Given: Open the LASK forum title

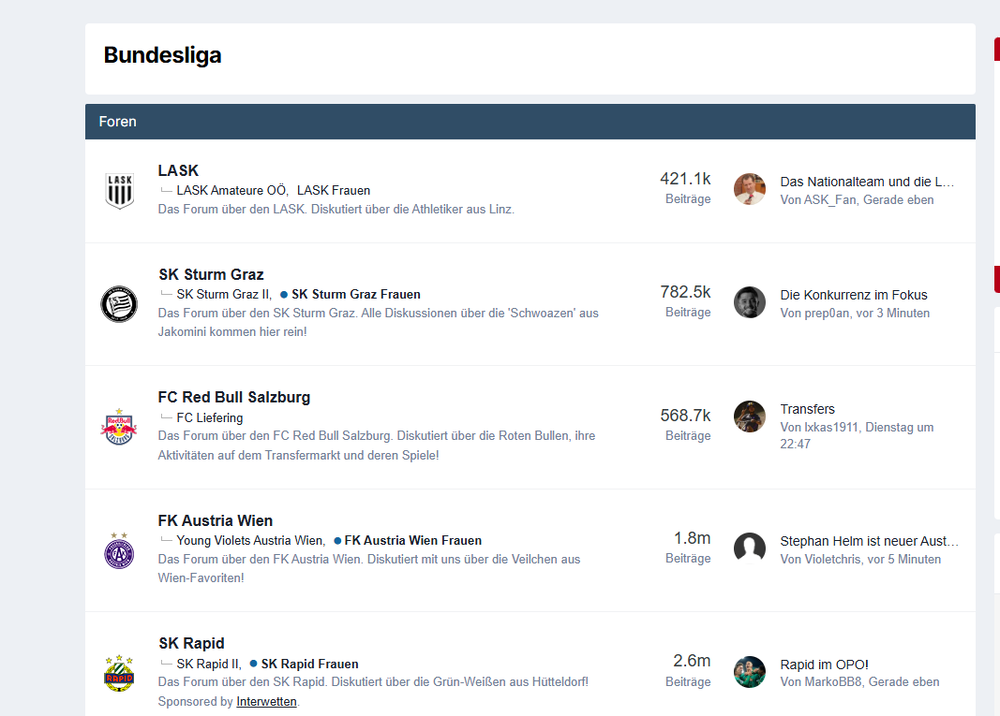Looking at the screenshot, I should pyautogui.click(x=179, y=171).
